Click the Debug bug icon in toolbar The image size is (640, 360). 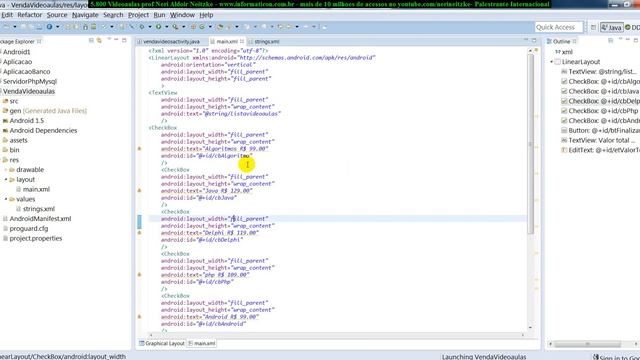142,27
